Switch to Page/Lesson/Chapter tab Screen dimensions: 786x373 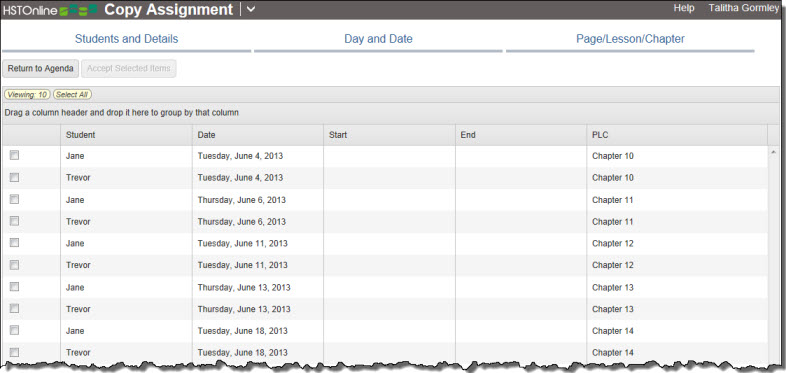point(630,39)
